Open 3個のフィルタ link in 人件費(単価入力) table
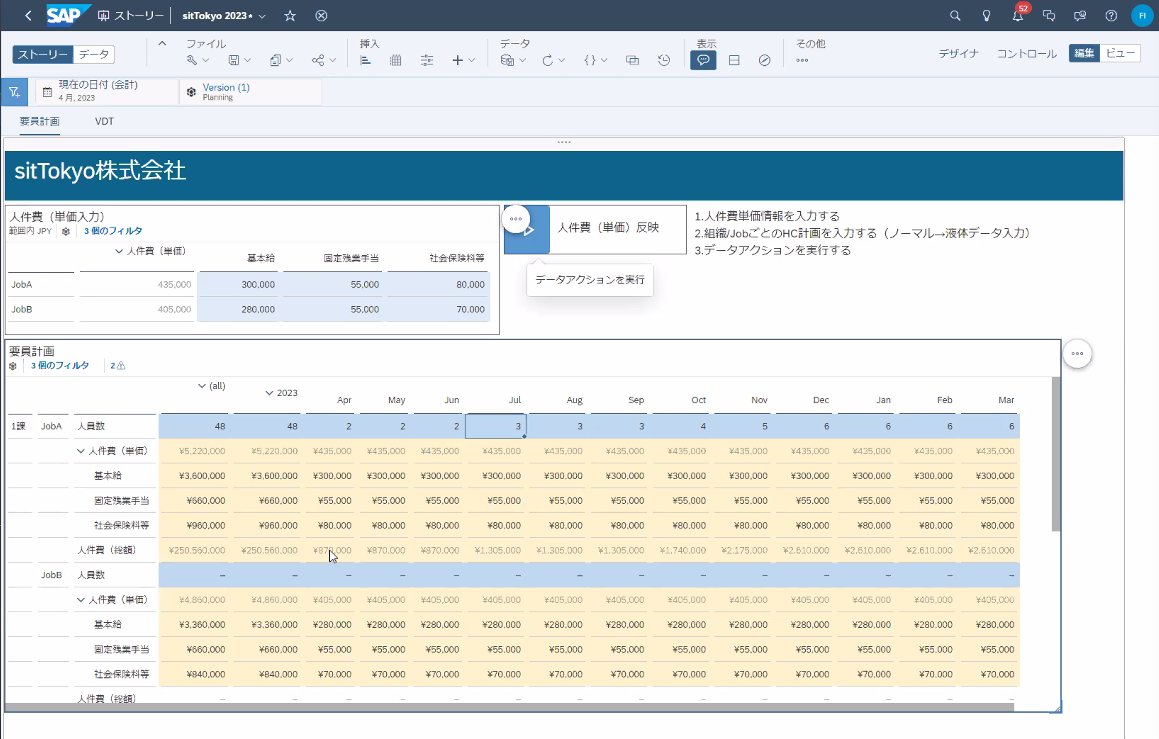 (113, 231)
